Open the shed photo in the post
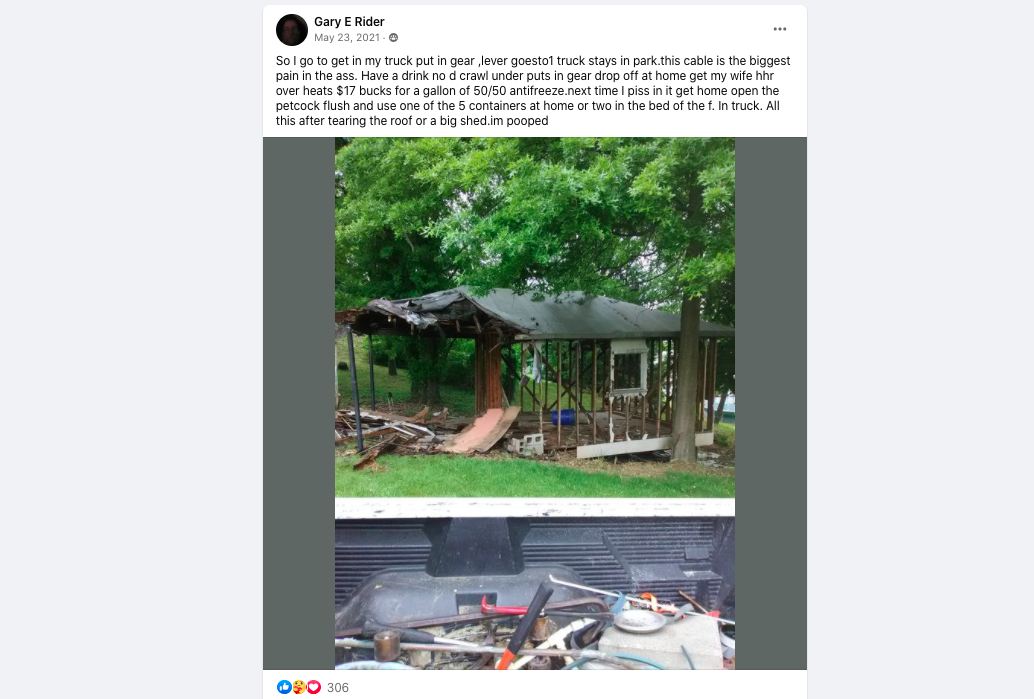1034x699 pixels. click(x=535, y=403)
